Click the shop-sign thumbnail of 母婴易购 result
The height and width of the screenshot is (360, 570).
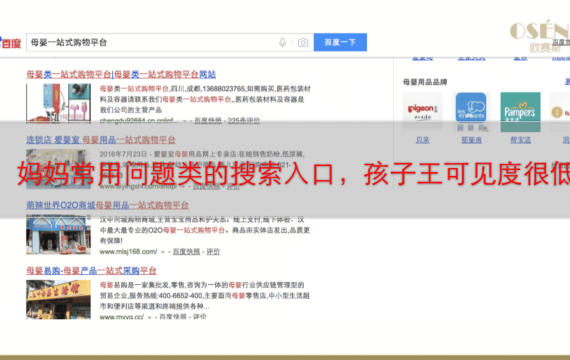(x=59, y=299)
